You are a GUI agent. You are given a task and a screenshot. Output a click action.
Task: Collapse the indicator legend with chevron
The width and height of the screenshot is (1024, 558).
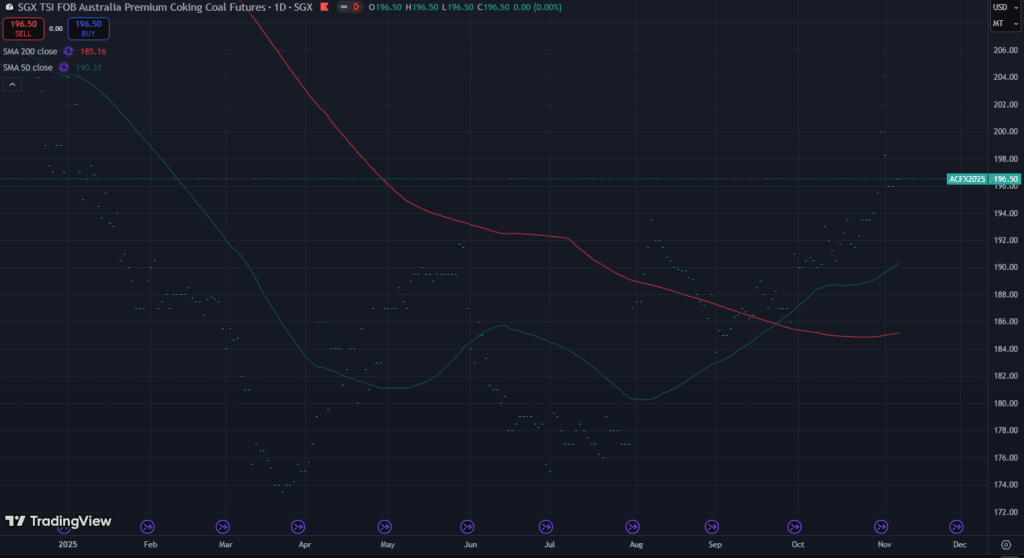point(12,85)
